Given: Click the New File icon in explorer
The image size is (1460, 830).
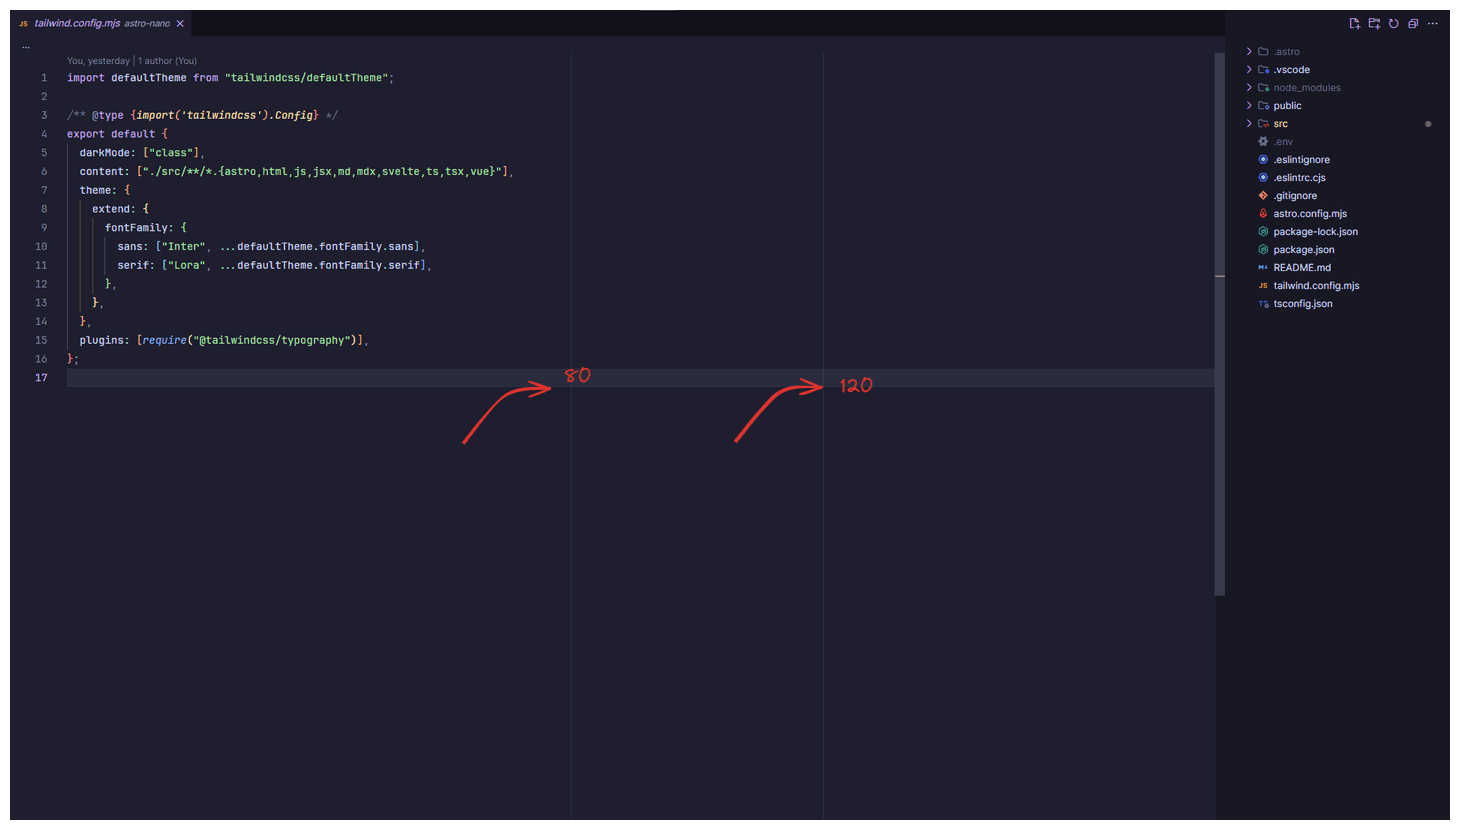Looking at the screenshot, I should [1354, 23].
